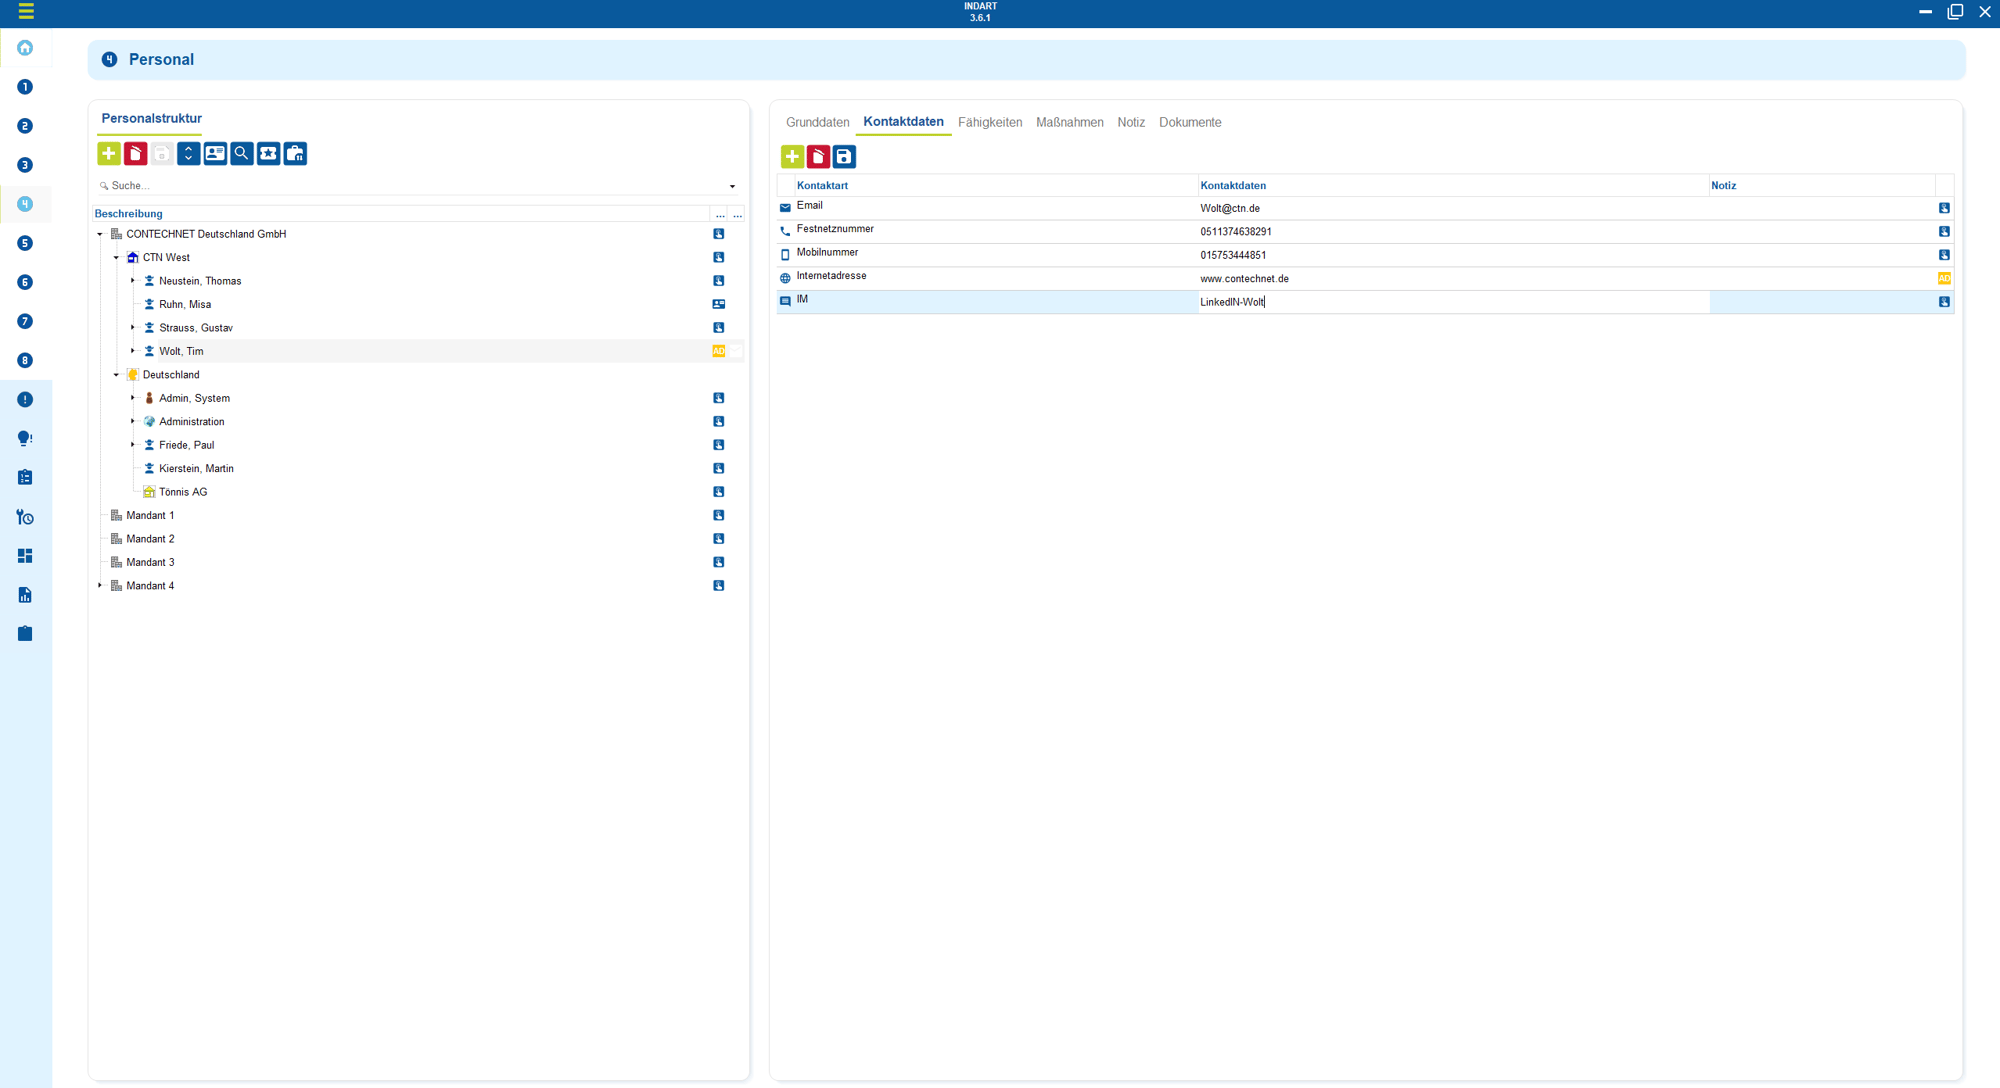Open the dashboard tiles icon in sidebar
This screenshot has height=1088, width=2000.
[x=25, y=555]
